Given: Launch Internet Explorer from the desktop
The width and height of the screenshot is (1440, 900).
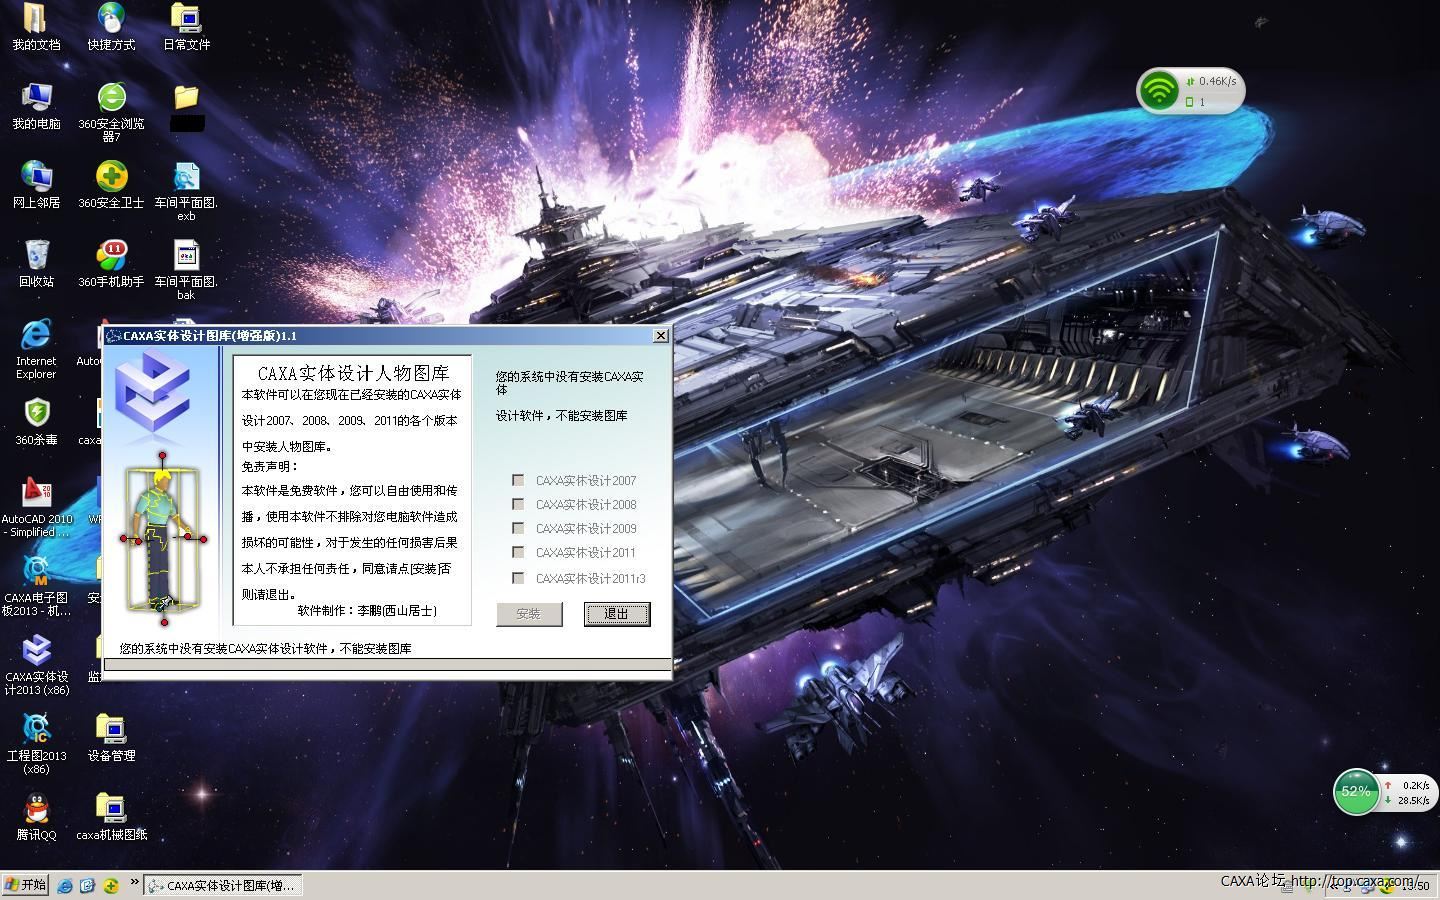Looking at the screenshot, I should pos(36,349).
